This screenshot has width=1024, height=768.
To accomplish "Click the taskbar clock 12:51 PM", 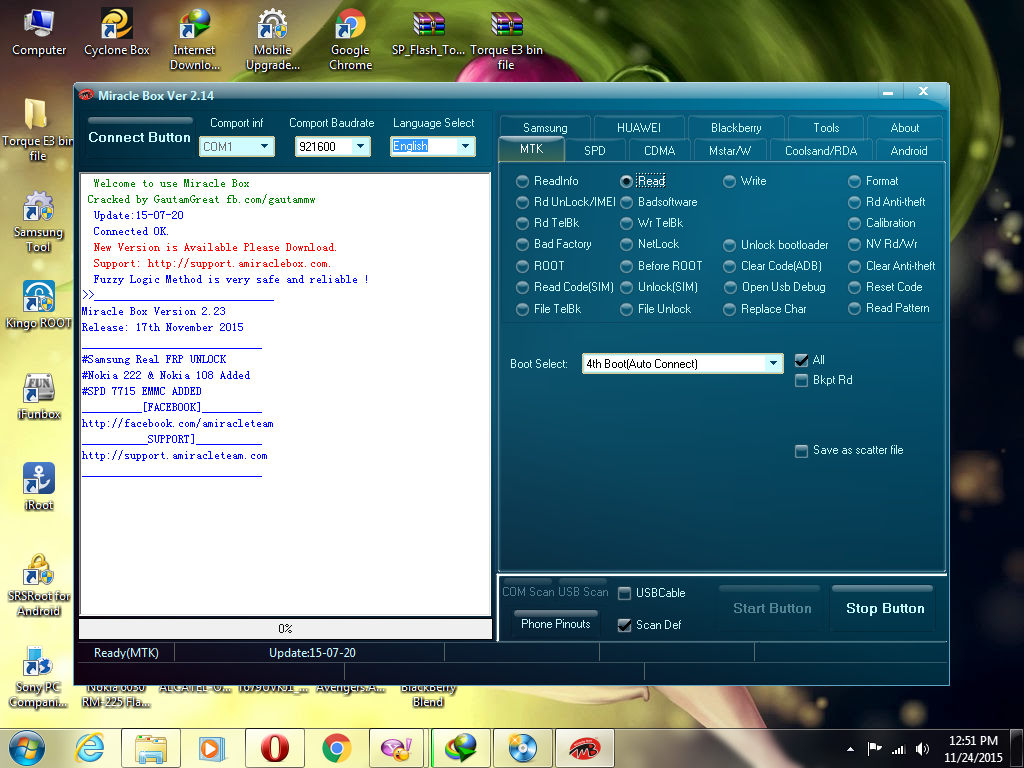I will click(973, 748).
